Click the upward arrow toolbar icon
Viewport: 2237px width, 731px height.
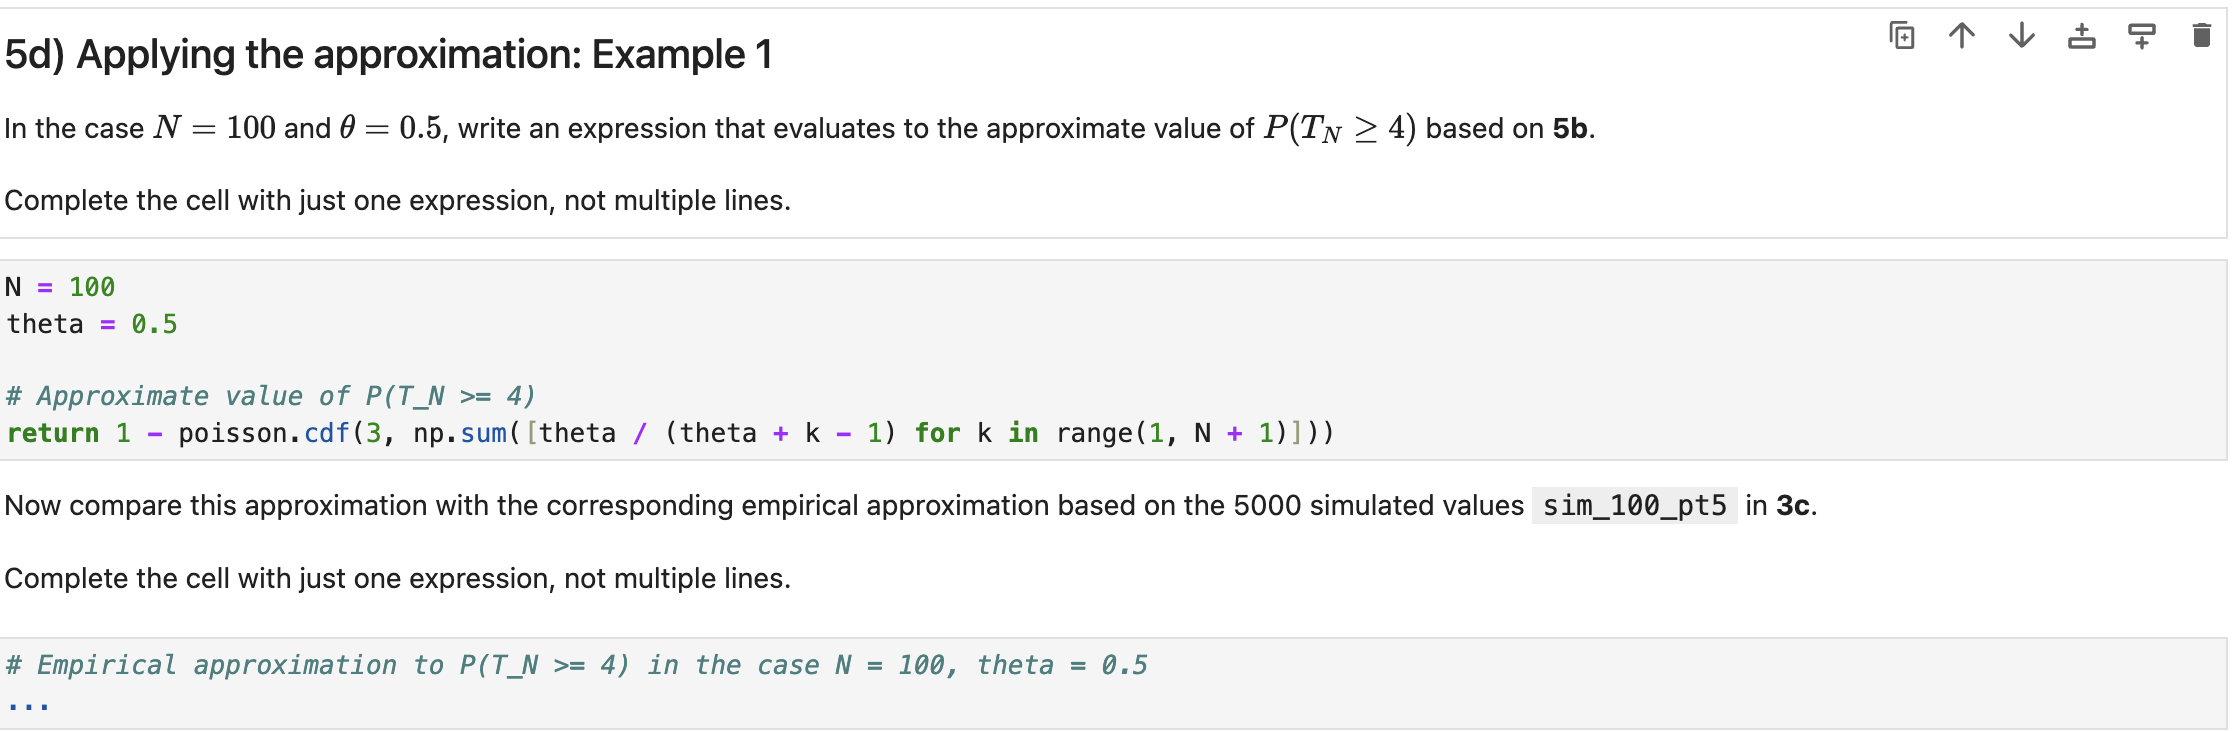click(1960, 35)
